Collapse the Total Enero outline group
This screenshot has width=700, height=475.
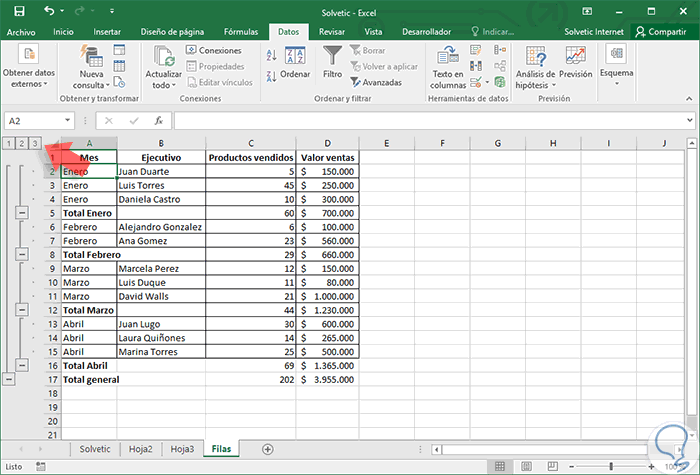coord(22,213)
